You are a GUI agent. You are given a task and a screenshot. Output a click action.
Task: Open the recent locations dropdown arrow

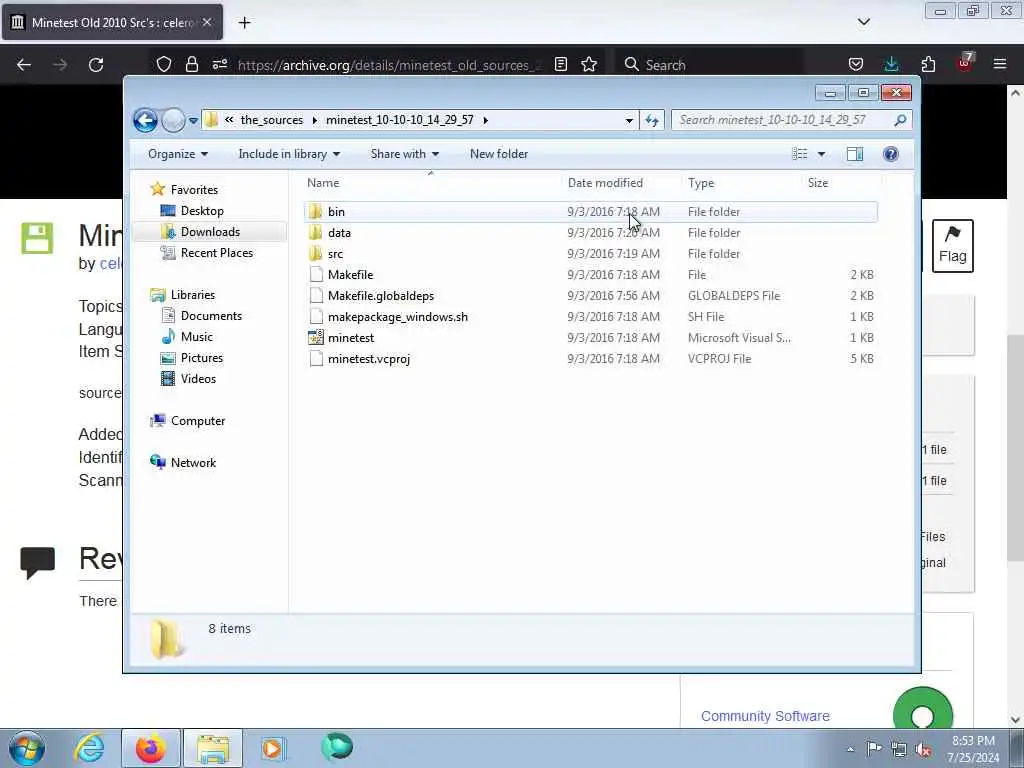click(193, 121)
